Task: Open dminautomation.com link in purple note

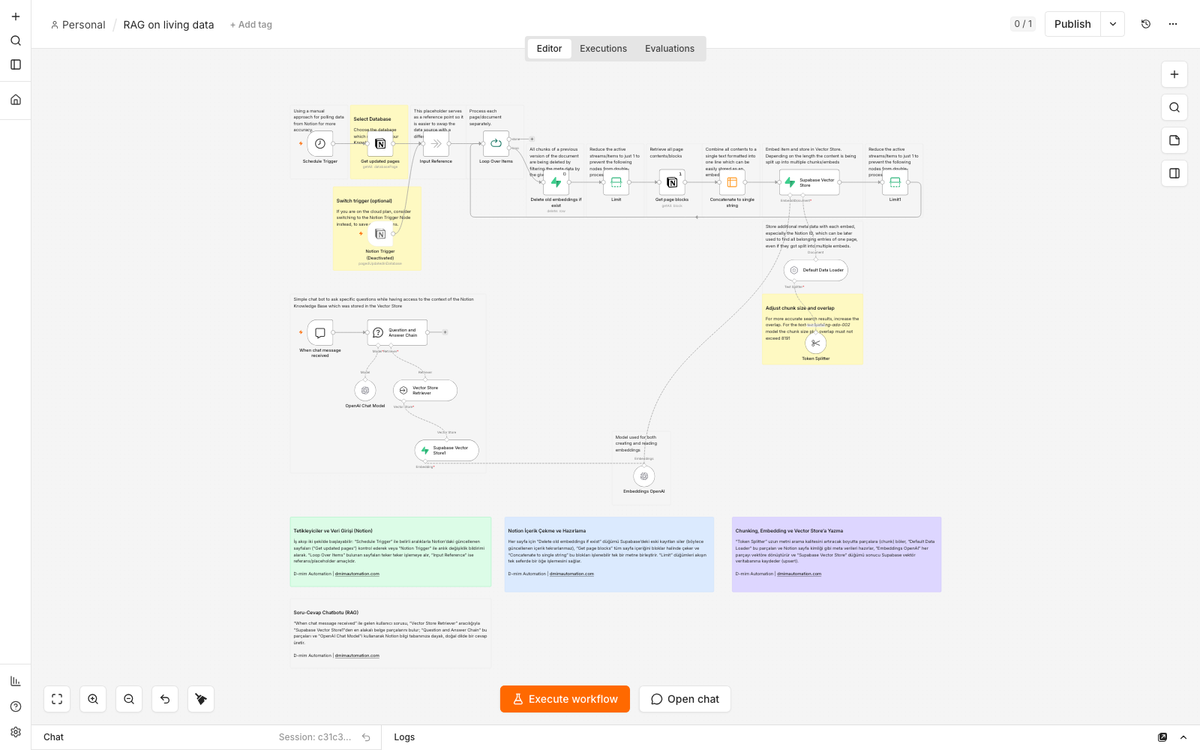Action: pyautogui.click(x=799, y=574)
